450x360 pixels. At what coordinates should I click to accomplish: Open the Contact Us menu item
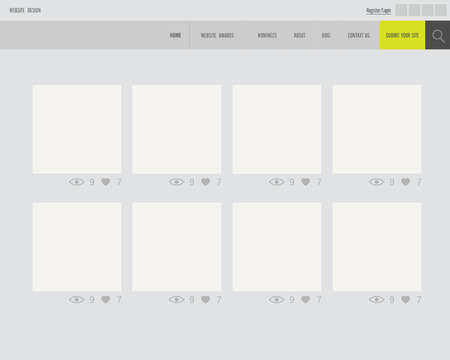(359, 35)
